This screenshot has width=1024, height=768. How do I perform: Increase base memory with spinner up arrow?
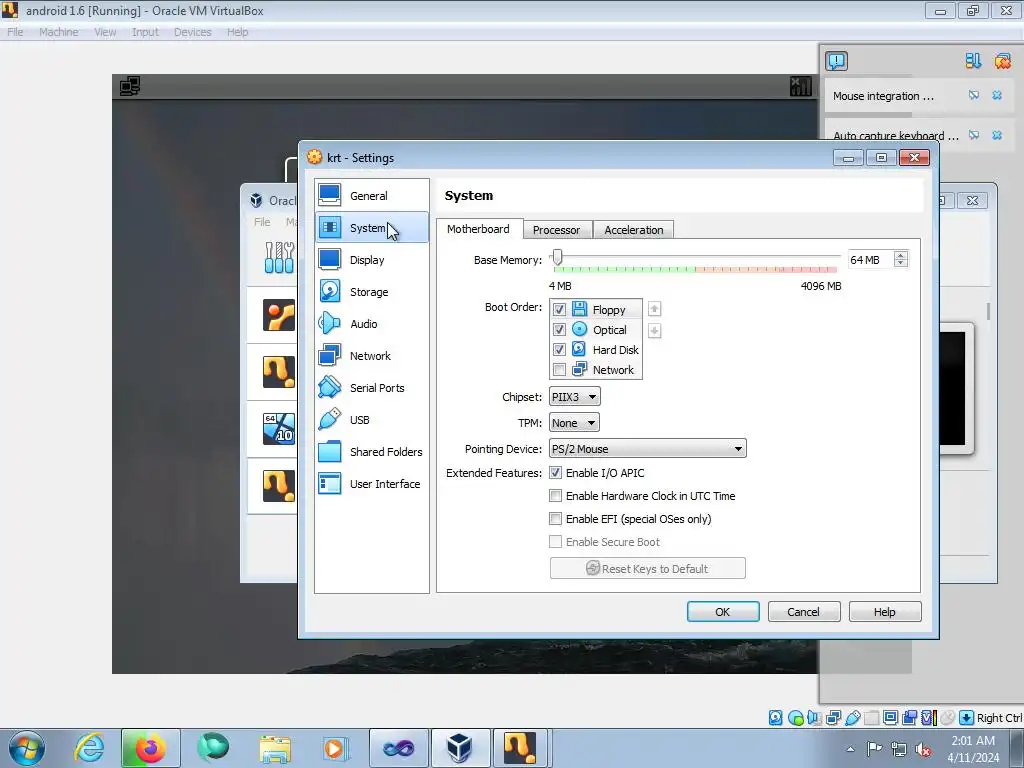click(901, 255)
